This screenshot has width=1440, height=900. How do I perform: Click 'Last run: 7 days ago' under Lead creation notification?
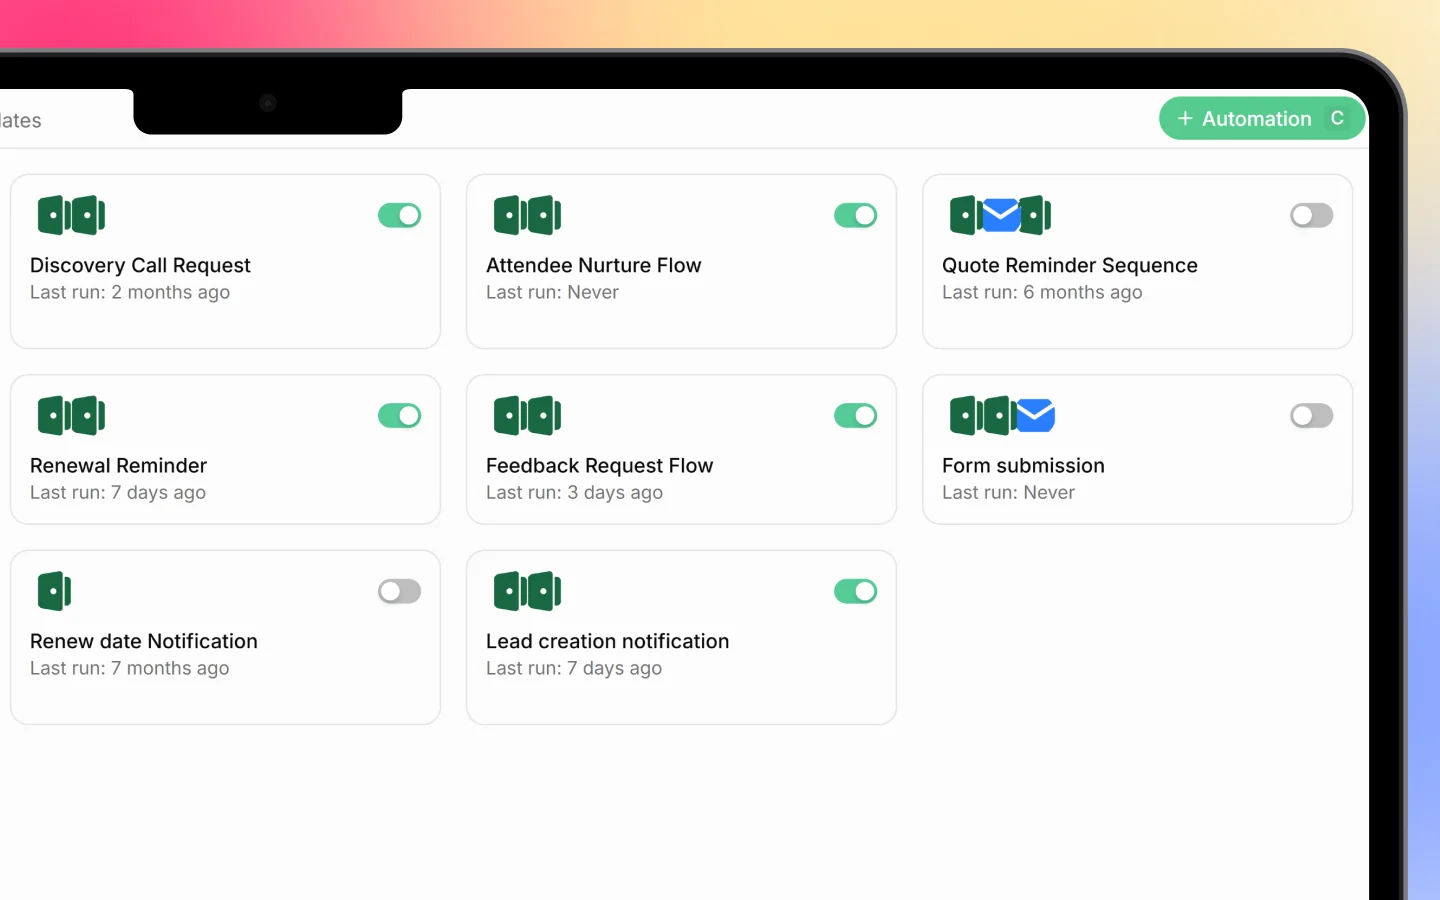tap(574, 668)
